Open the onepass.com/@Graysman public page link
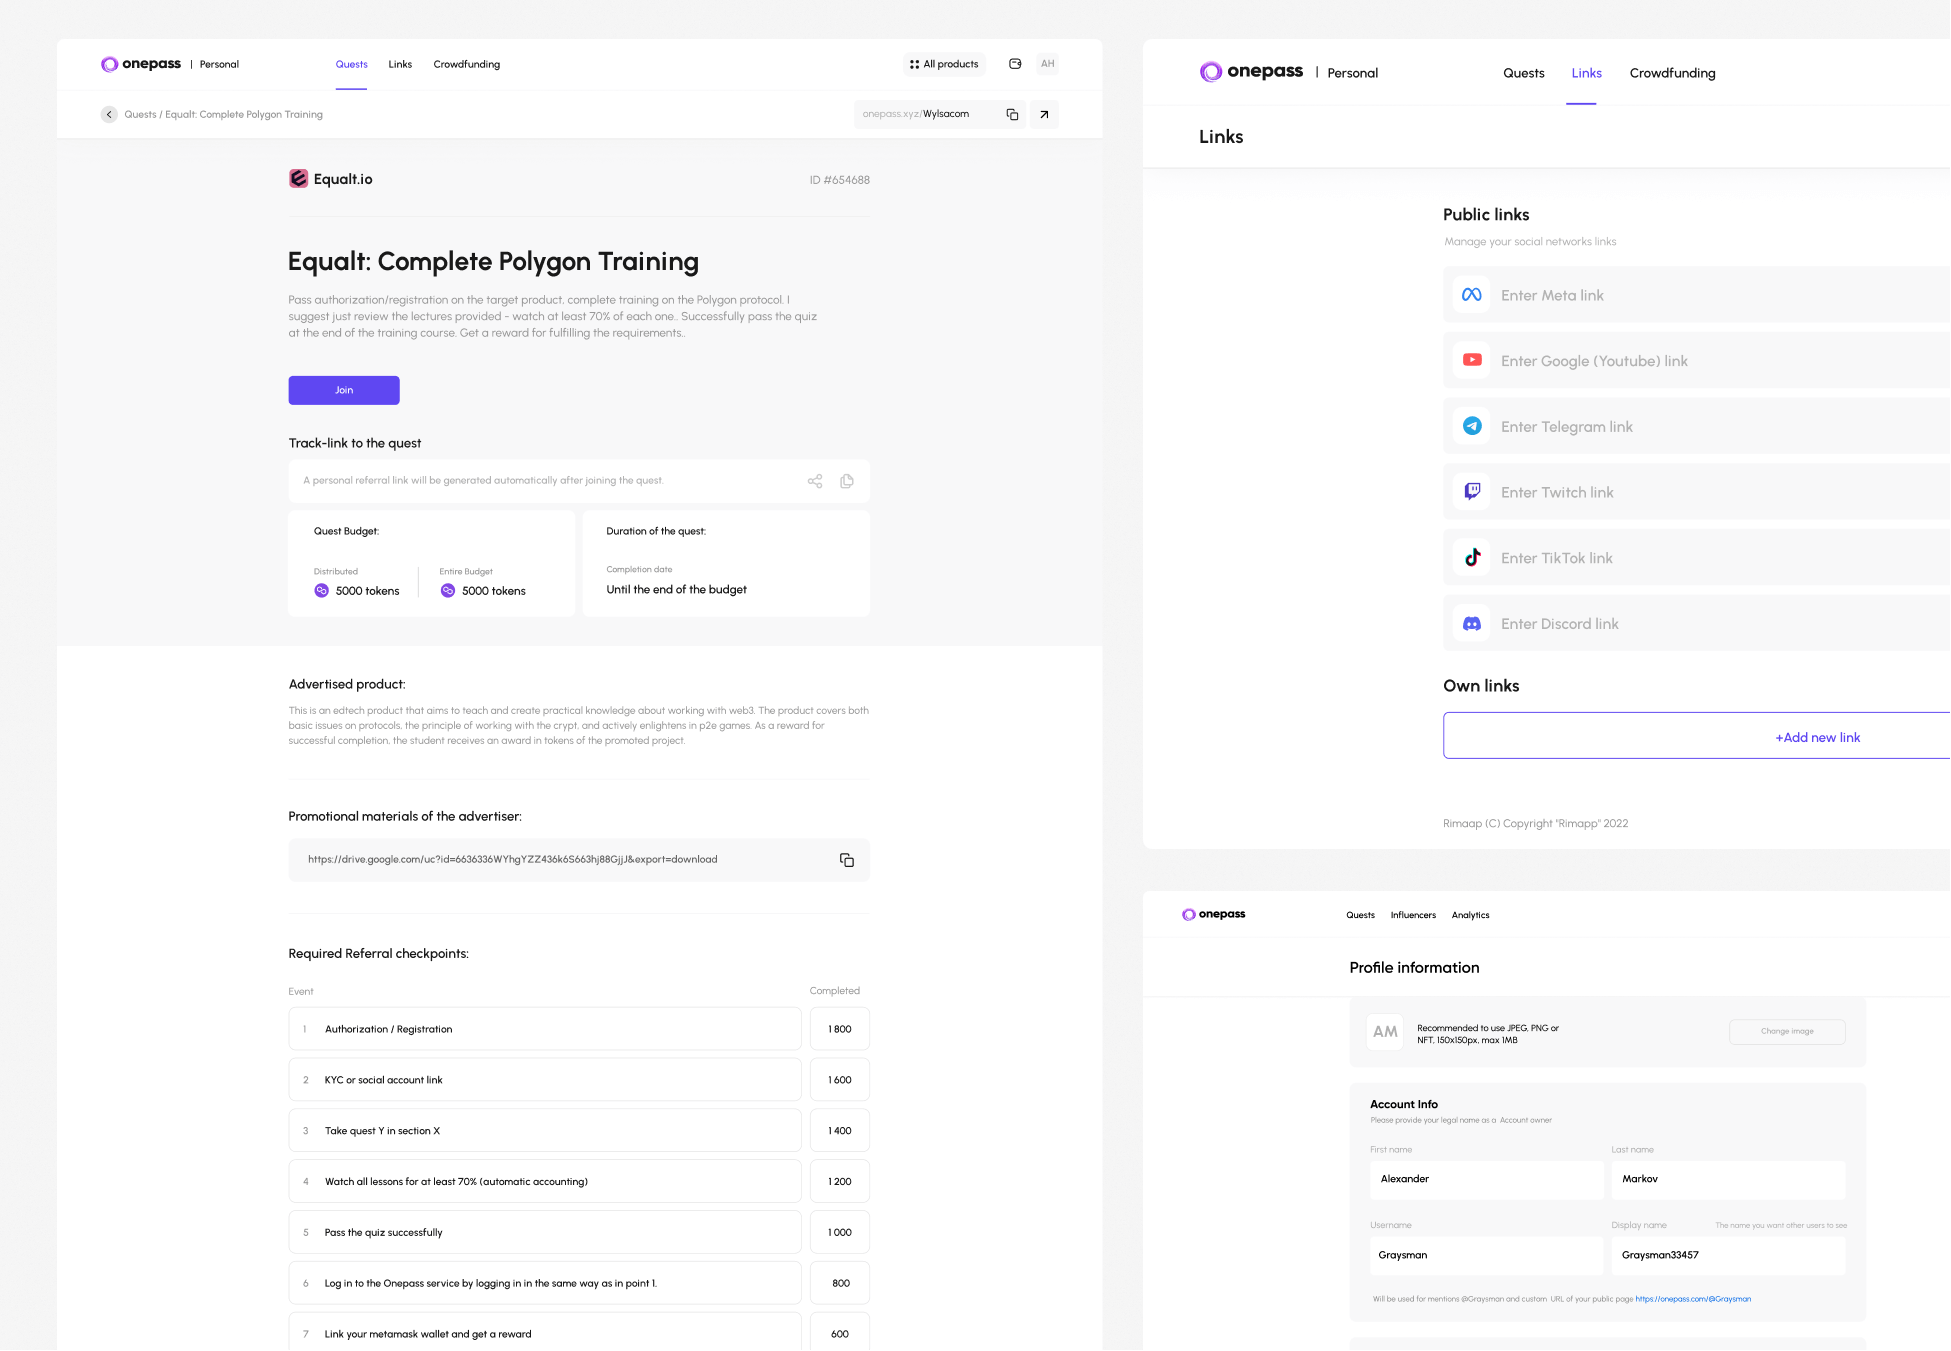The height and width of the screenshot is (1351, 1951). pyautogui.click(x=1692, y=1299)
